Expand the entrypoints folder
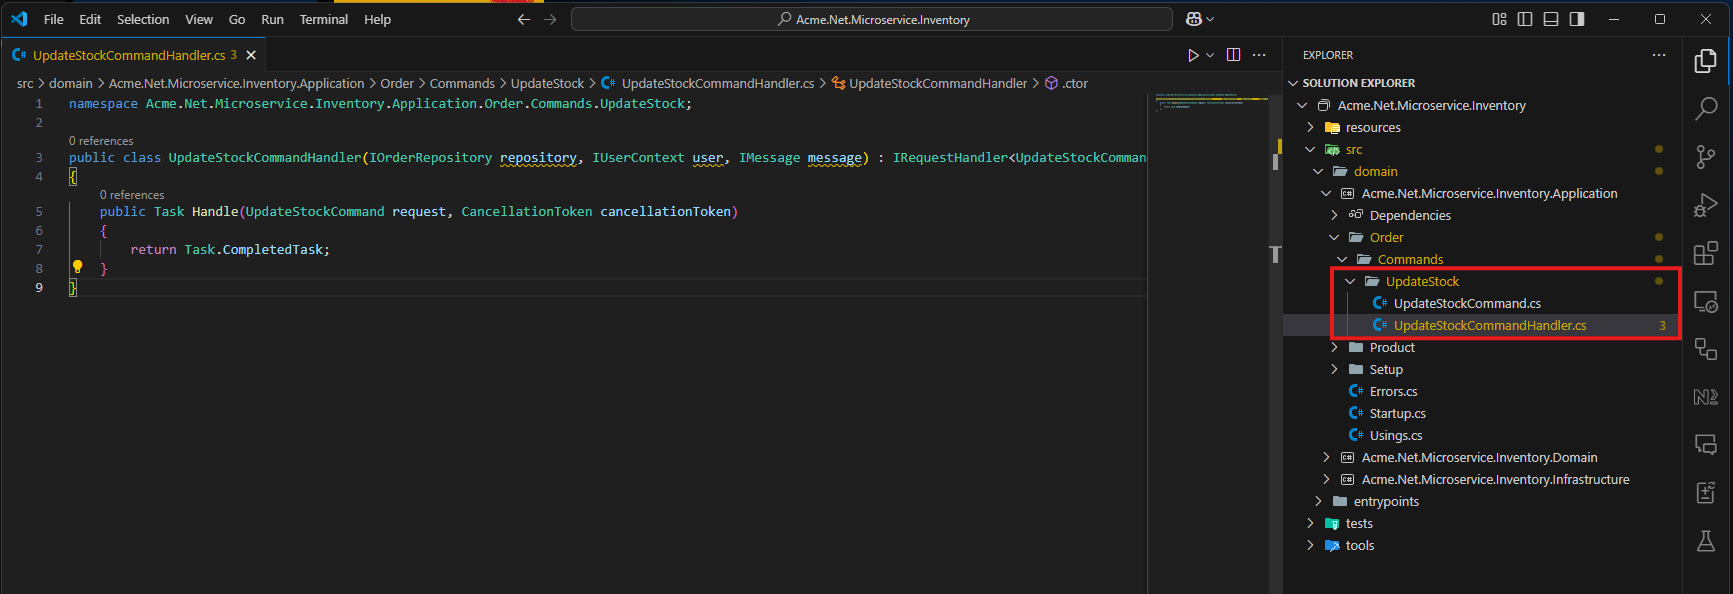1733x594 pixels. click(1318, 501)
